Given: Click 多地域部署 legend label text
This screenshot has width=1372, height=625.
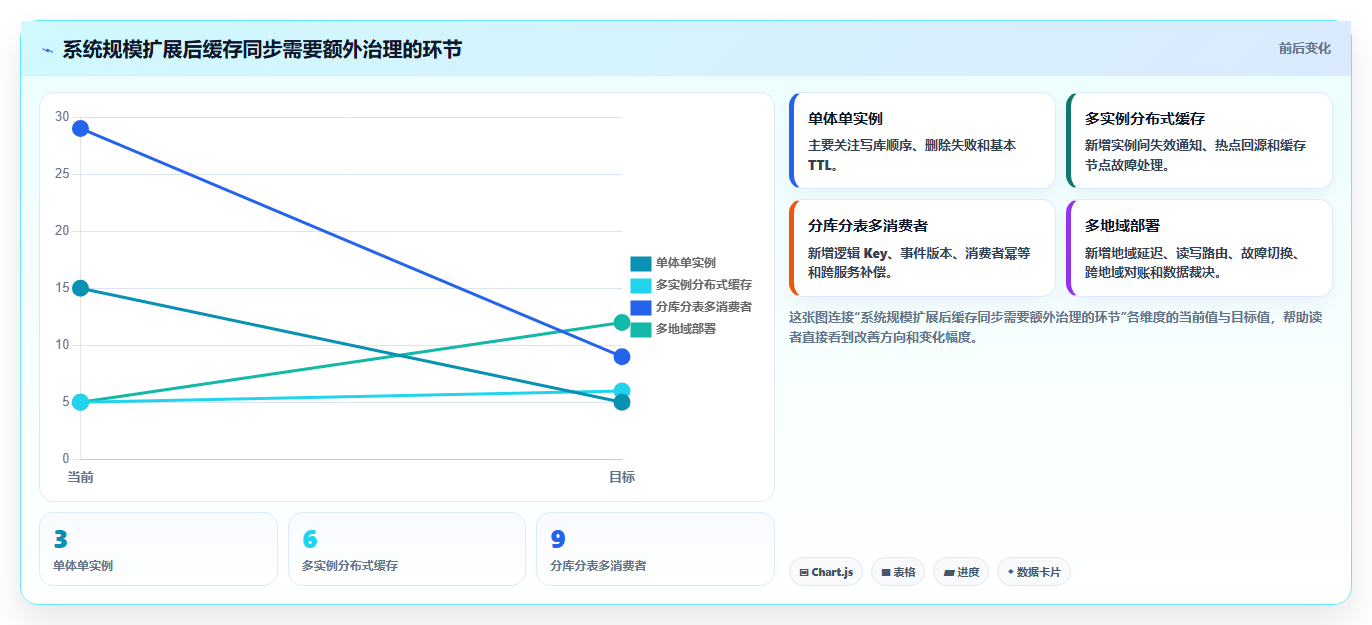Looking at the screenshot, I should [685, 329].
